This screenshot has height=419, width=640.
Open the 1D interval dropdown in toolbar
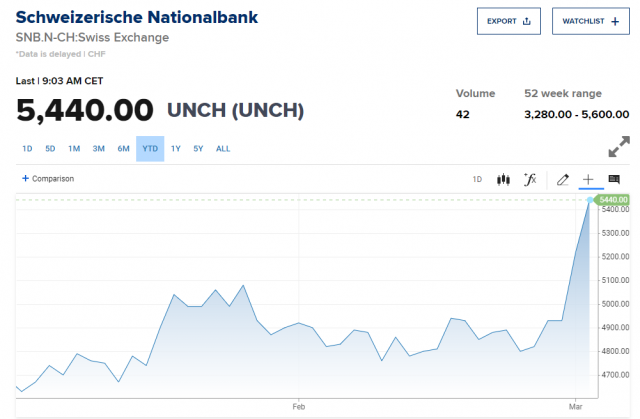tap(477, 179)
